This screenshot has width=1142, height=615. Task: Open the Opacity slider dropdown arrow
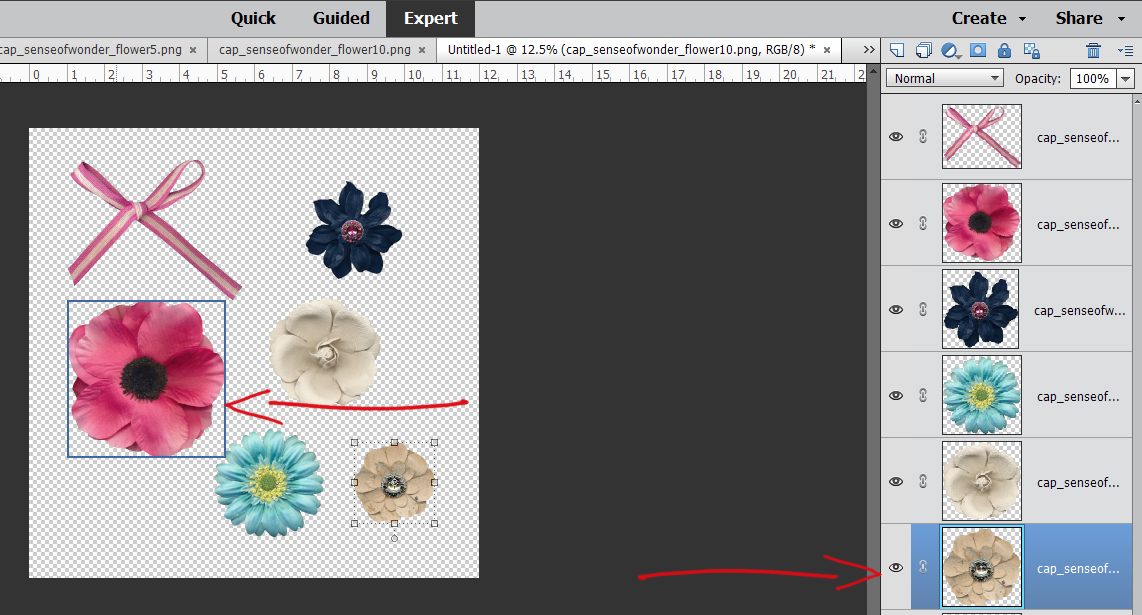point(1126,79)
